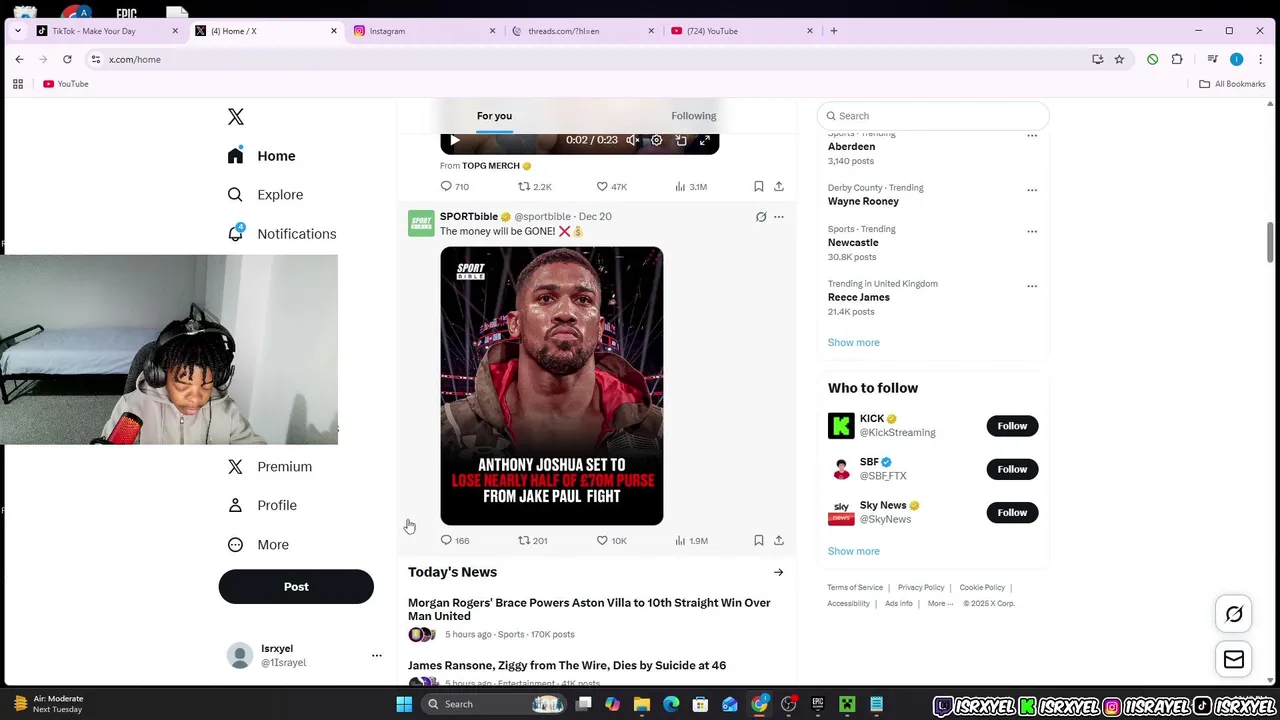Click the Post button
This screenshot has width=1280, height=720.
[296, 587]
